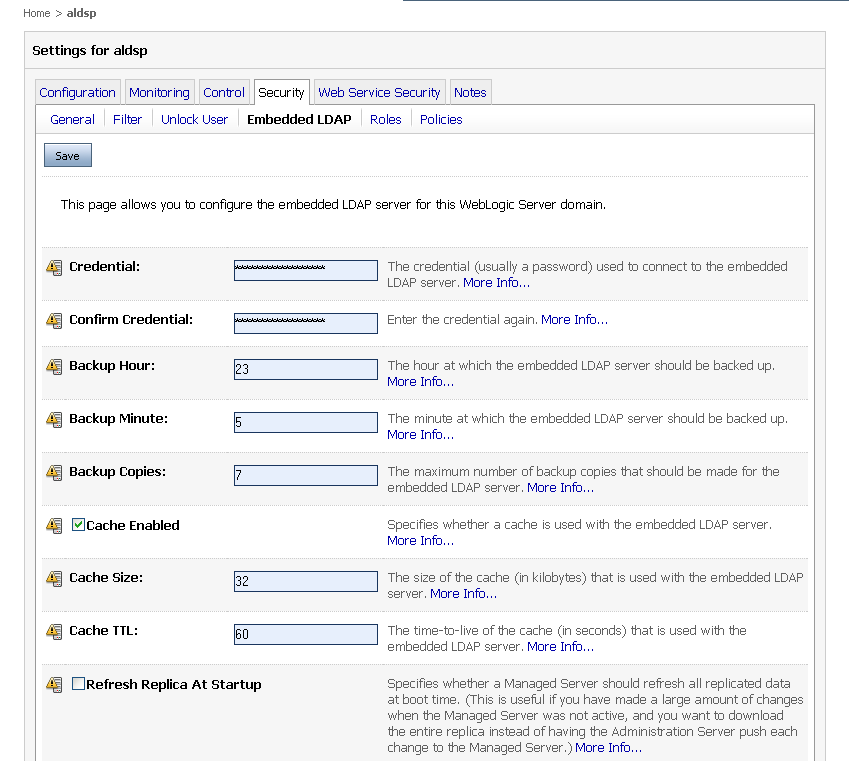Click the Backup Hour input field
Image resolution: width=849 pixels, height=761 pixels.
coord(306,369)
